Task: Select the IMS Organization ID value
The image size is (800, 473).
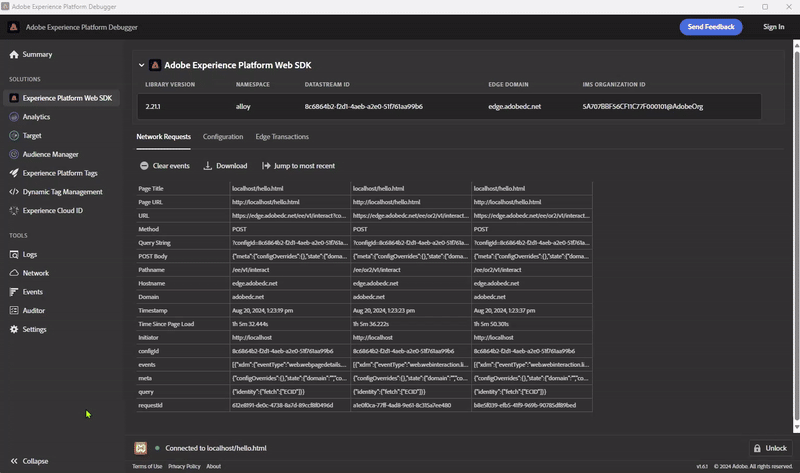Action: click(643, 107)
